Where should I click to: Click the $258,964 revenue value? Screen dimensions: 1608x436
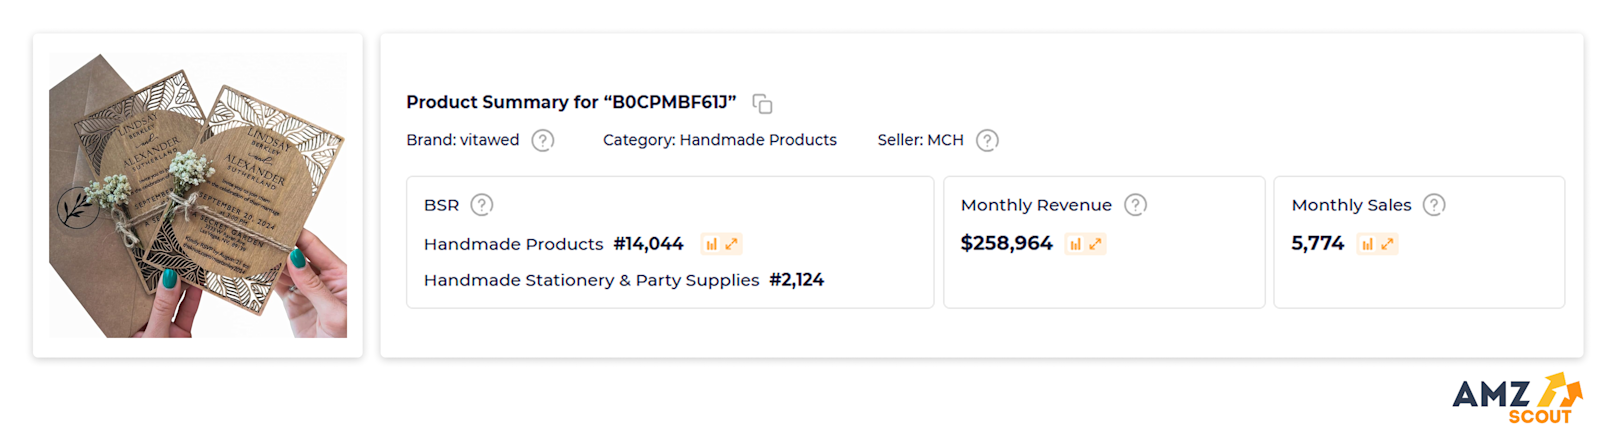[x=1006, y=243]
